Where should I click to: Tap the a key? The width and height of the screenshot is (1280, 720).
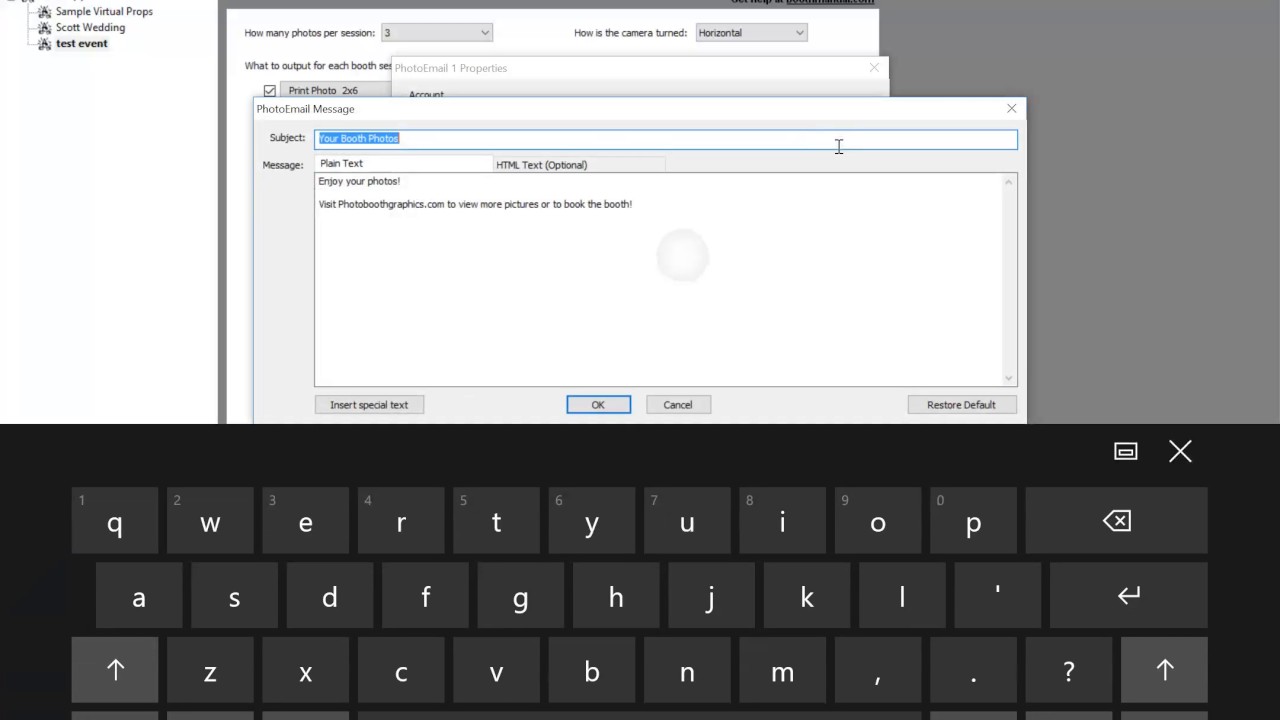pyautogui.click(x=139, y=596)
